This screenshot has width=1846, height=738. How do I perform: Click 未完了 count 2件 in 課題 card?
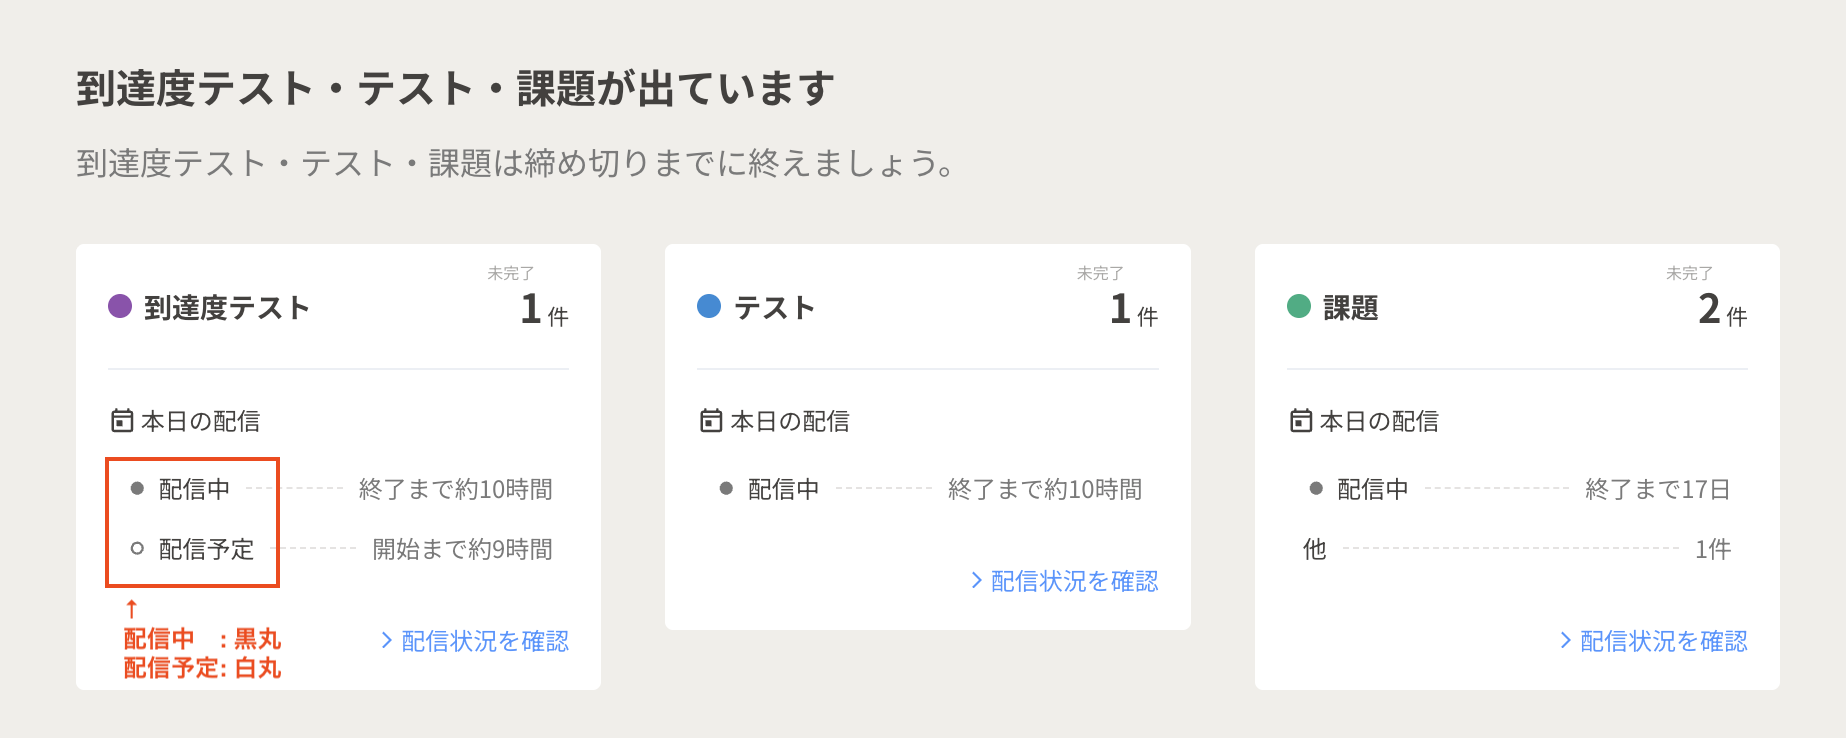click(x=1722, y=309)
